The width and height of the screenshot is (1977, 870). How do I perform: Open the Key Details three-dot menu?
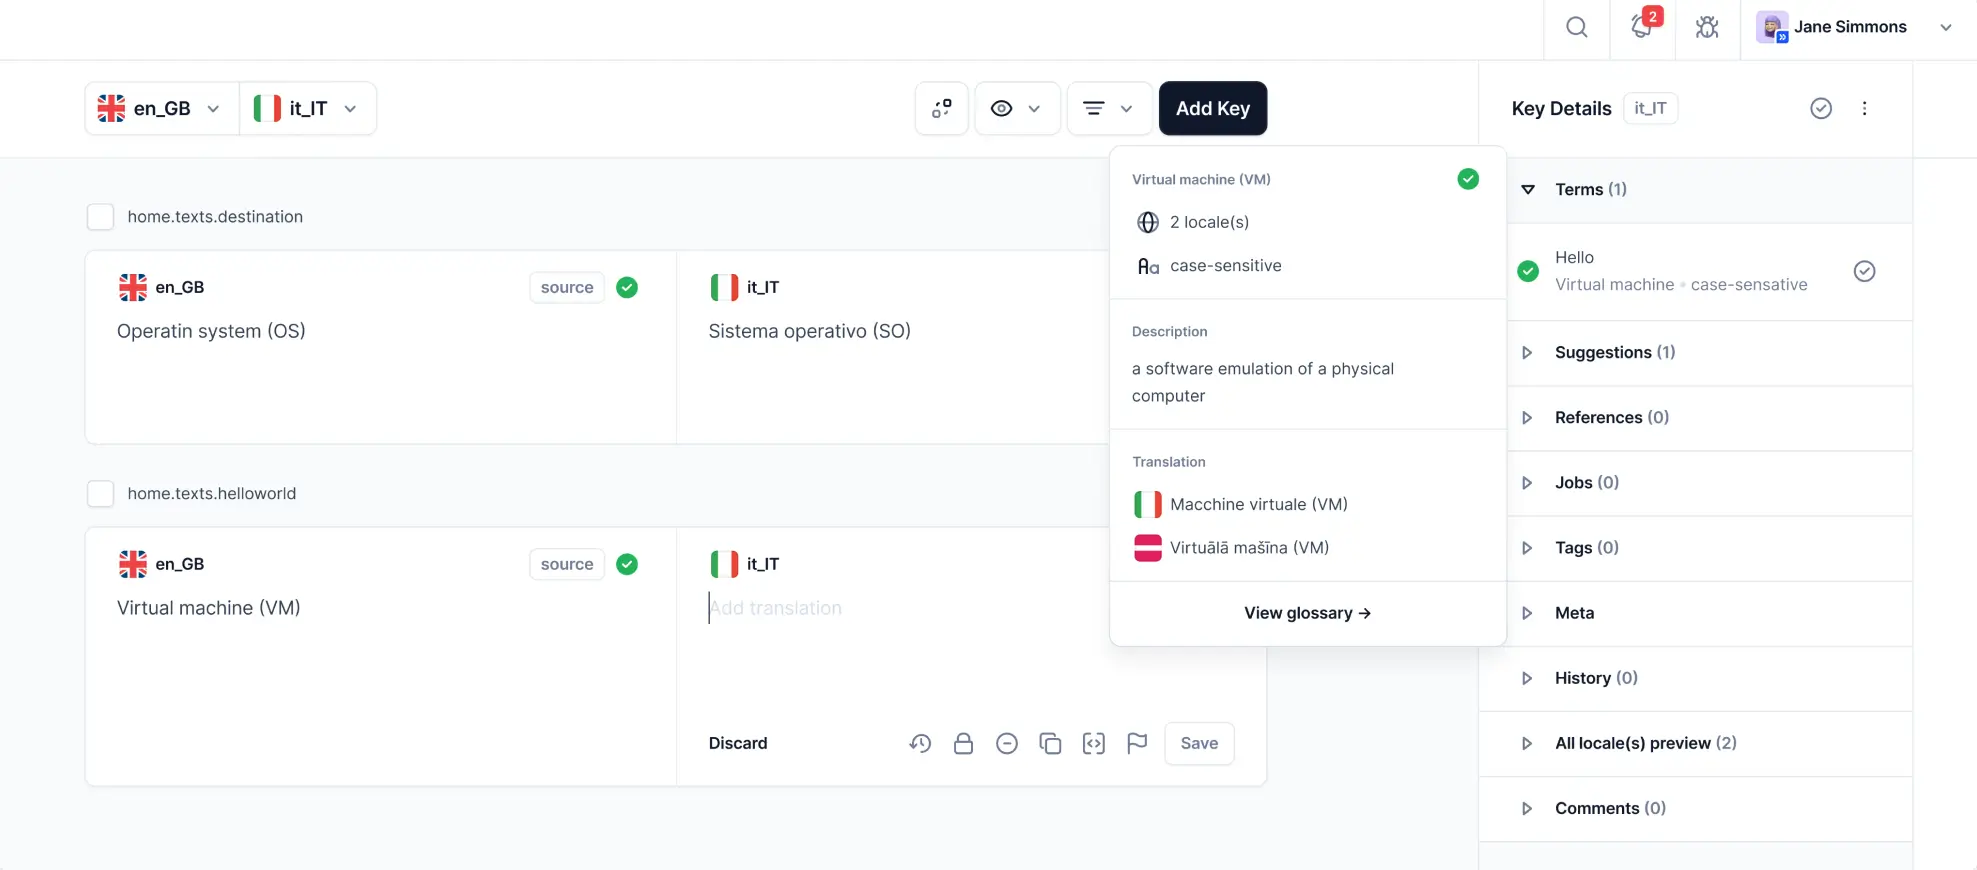click(1864, 108)
